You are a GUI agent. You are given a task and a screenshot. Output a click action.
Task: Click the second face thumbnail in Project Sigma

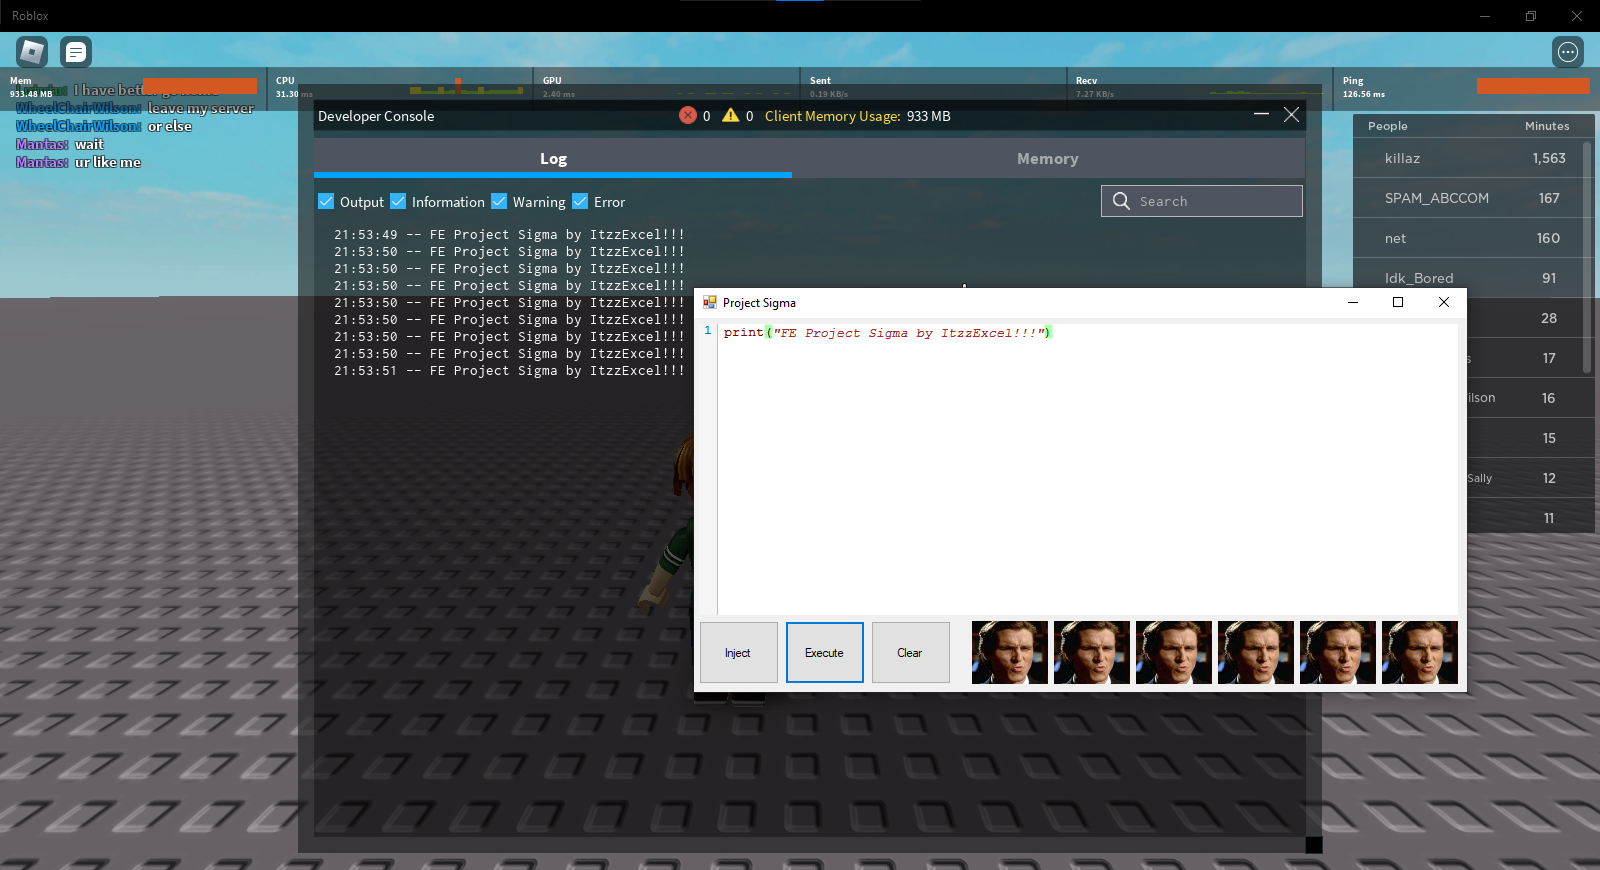click(x=1092, y=652)
